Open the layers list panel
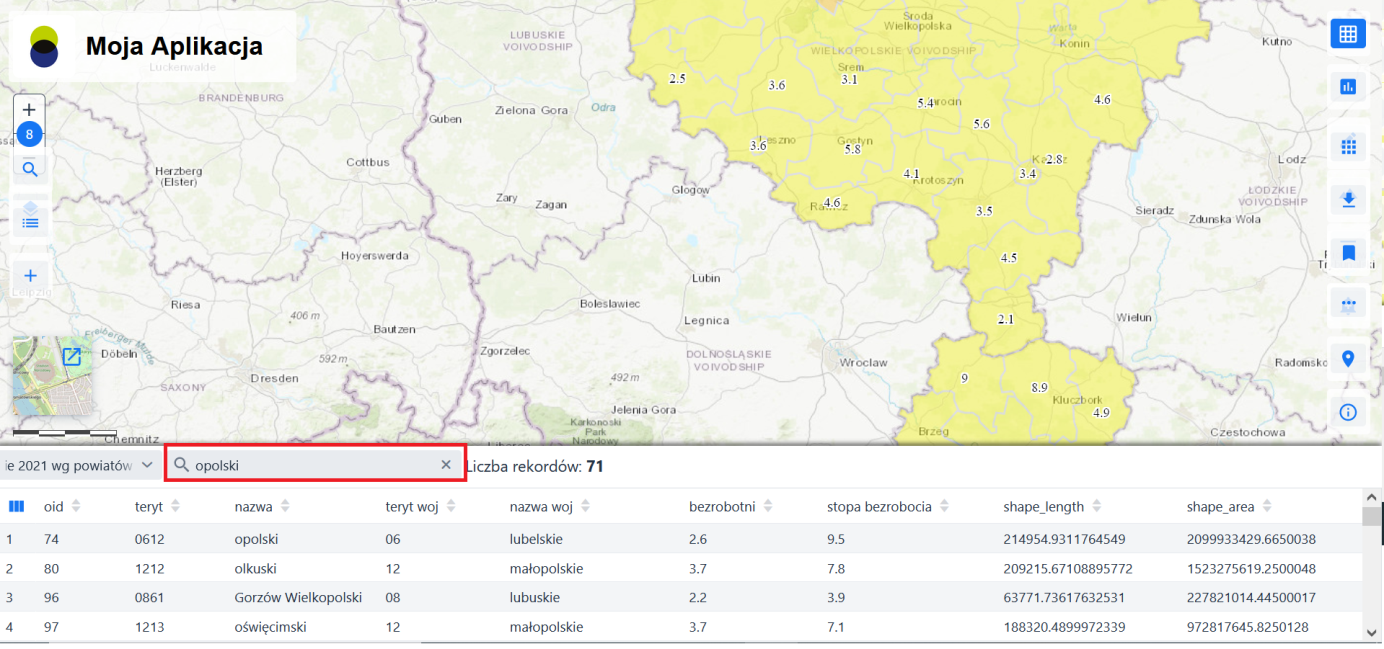Viewport: 1384px width, 649px height. 30,222
